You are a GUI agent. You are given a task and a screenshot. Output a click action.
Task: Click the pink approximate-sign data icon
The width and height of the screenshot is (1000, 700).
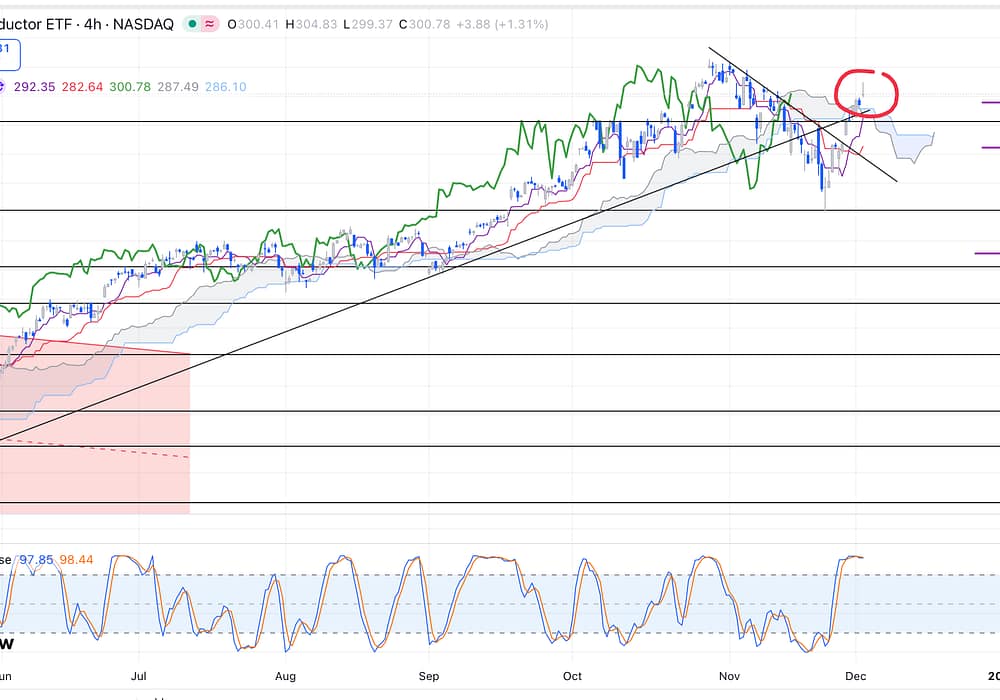pyautogui.click(x=211, y=22)
